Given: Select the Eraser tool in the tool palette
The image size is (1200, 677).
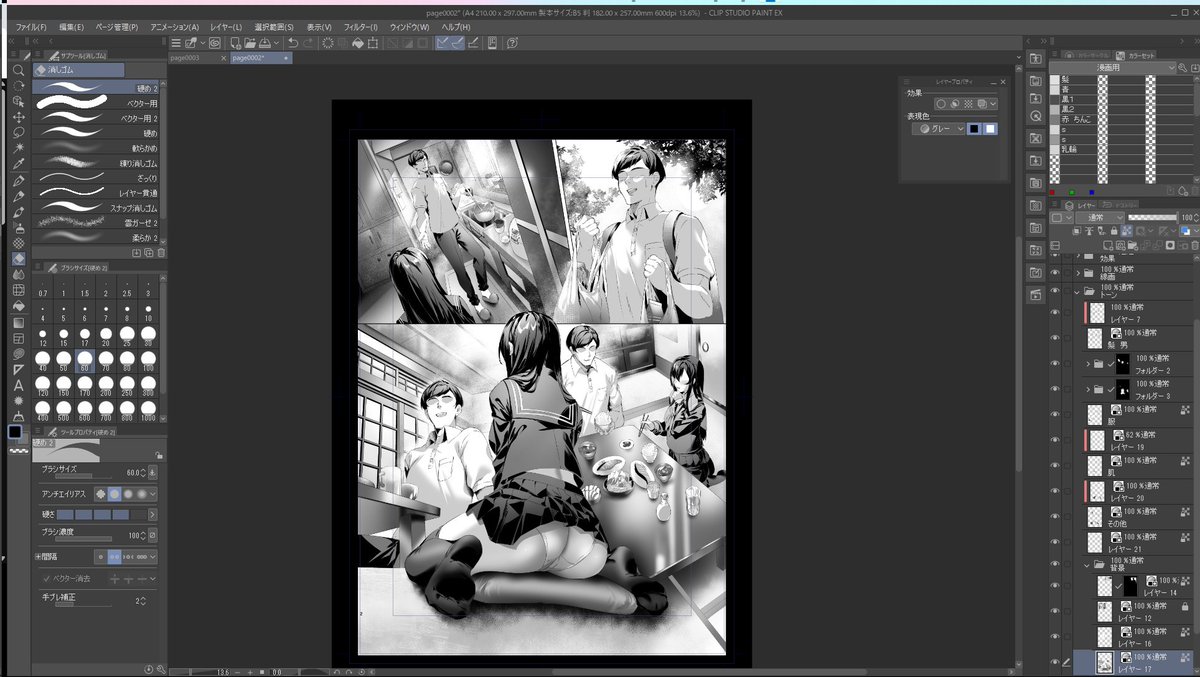Looking at the screenshot, I should pyautogui.click(x=18, y=259).
